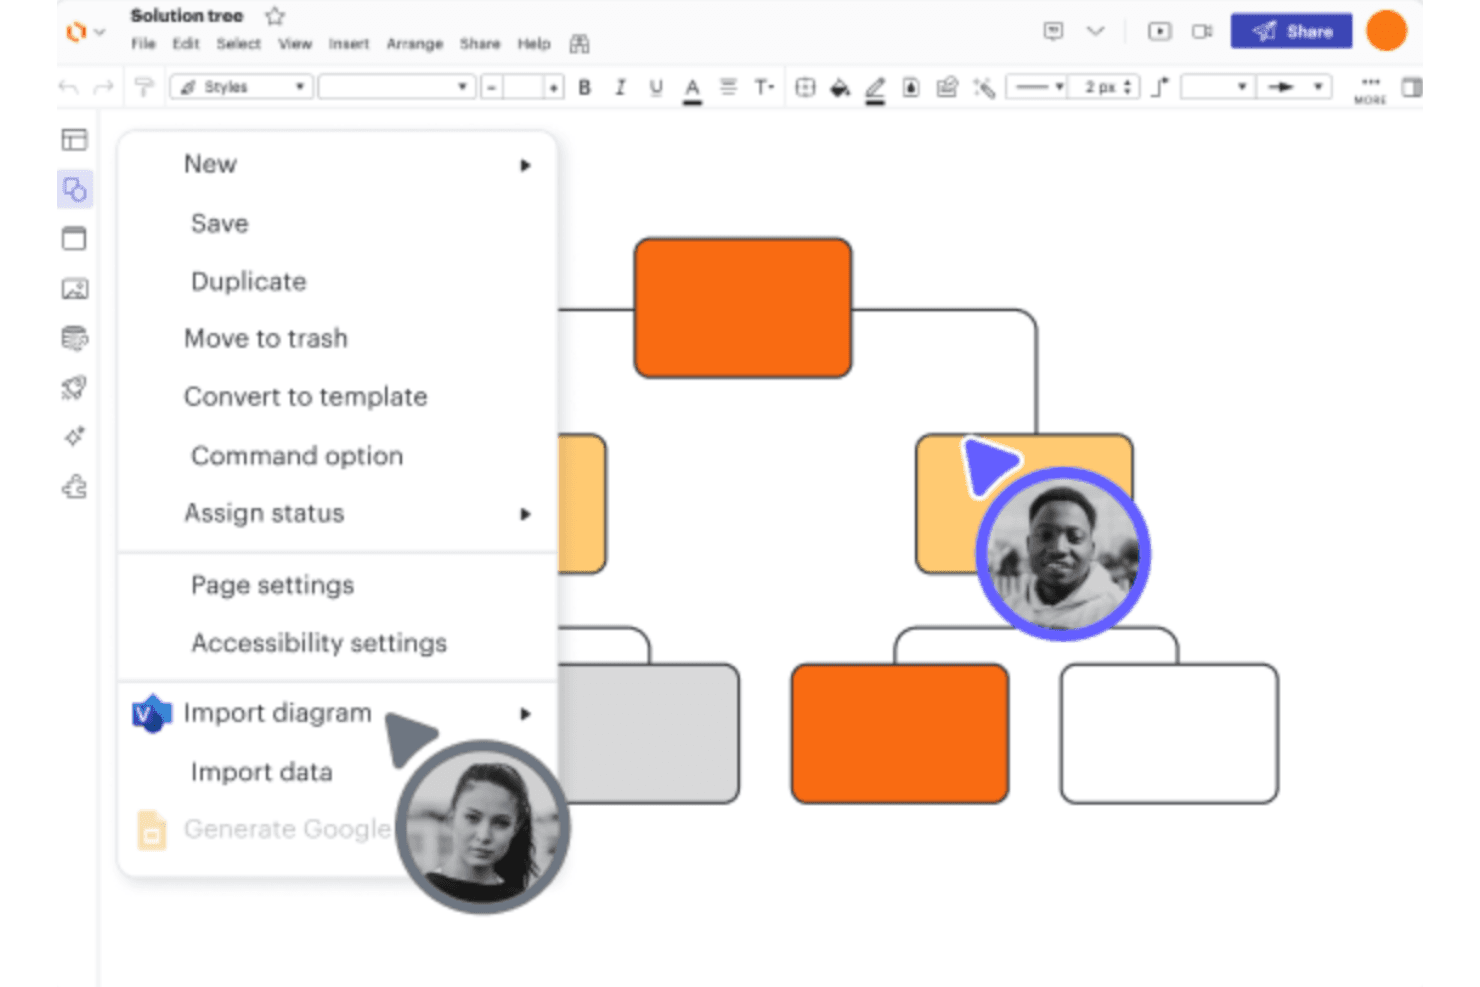Open the data linking sidebar icon
The height and width of the screenshot is (987, 1480).
75,339
